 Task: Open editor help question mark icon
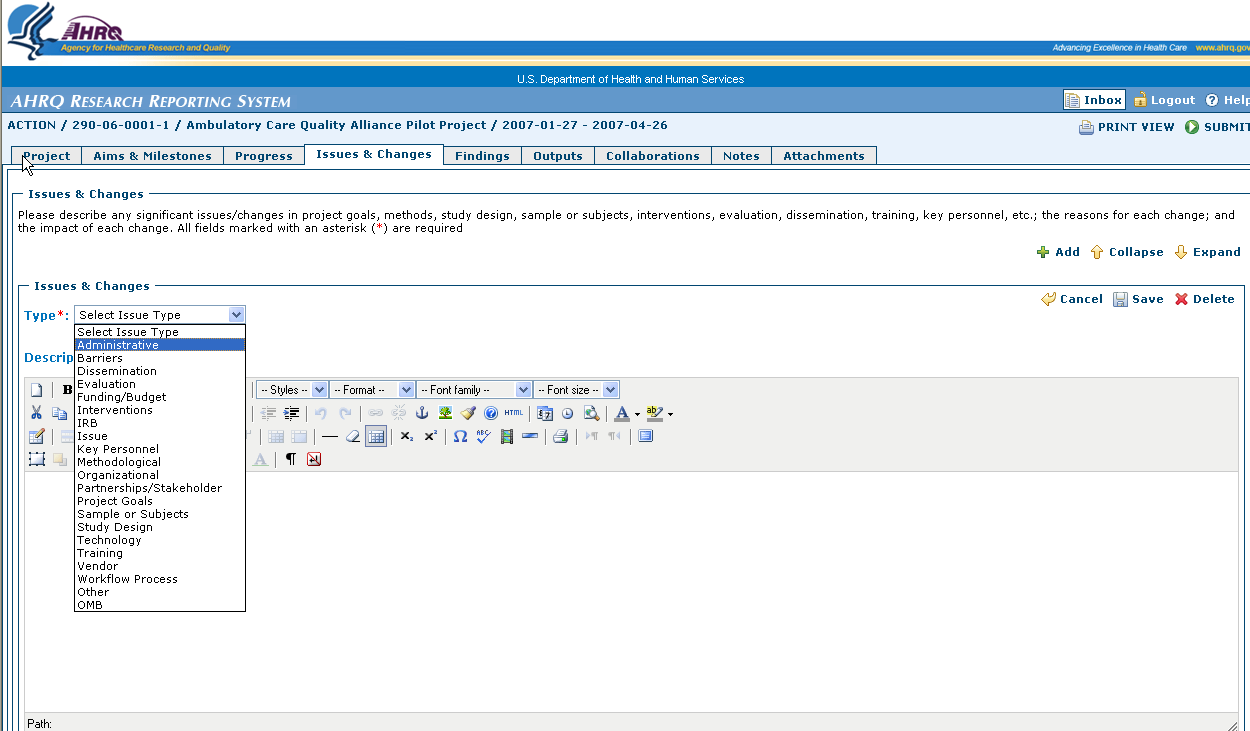click(x=491, y=413)
